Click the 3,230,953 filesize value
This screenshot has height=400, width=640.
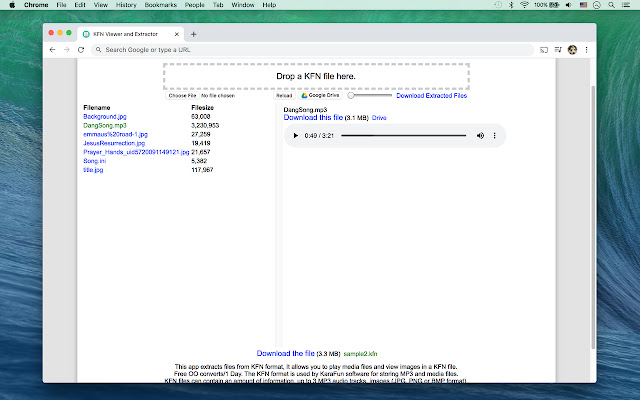point(205,126)
